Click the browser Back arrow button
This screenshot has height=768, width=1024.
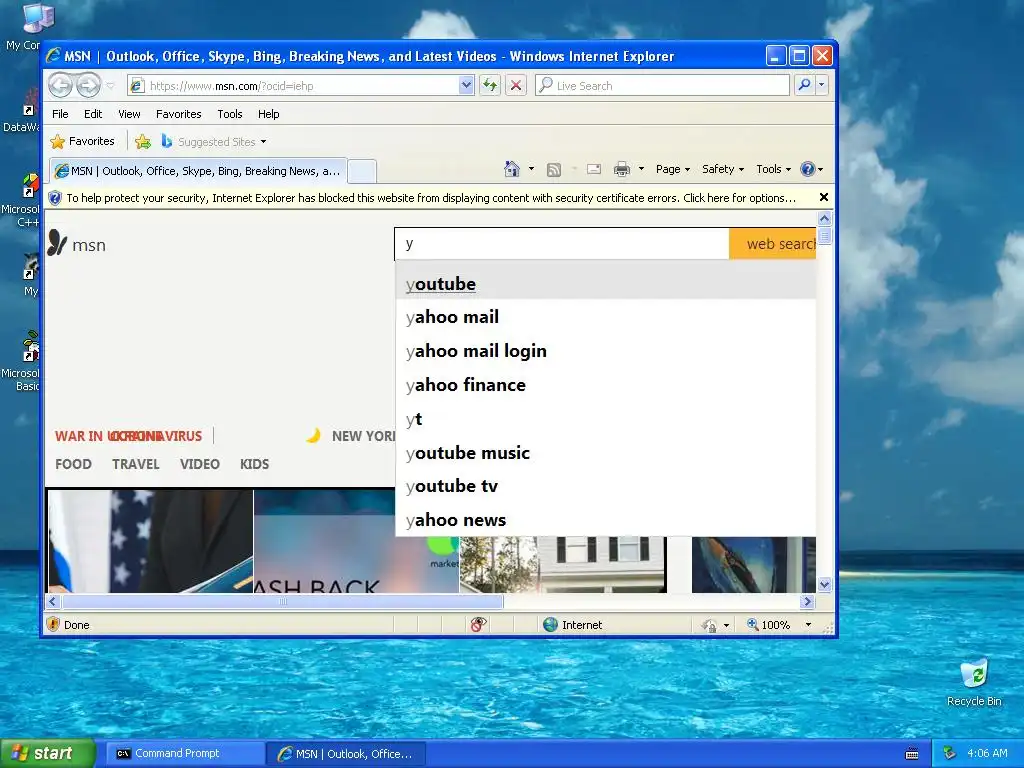(60, 85)
